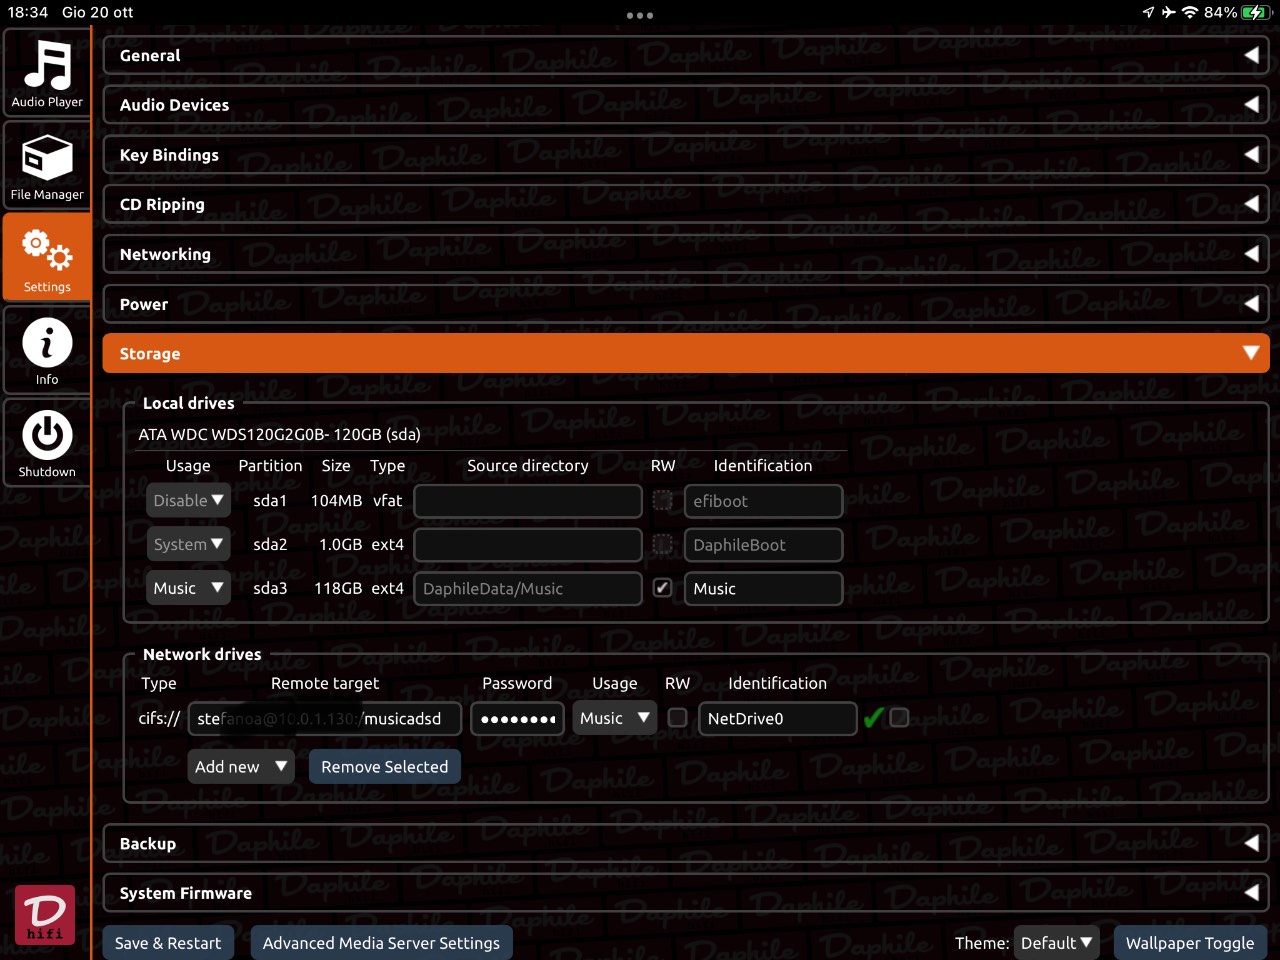Toggle RW checkbox for sda2 partition

(x=662, y=544)
